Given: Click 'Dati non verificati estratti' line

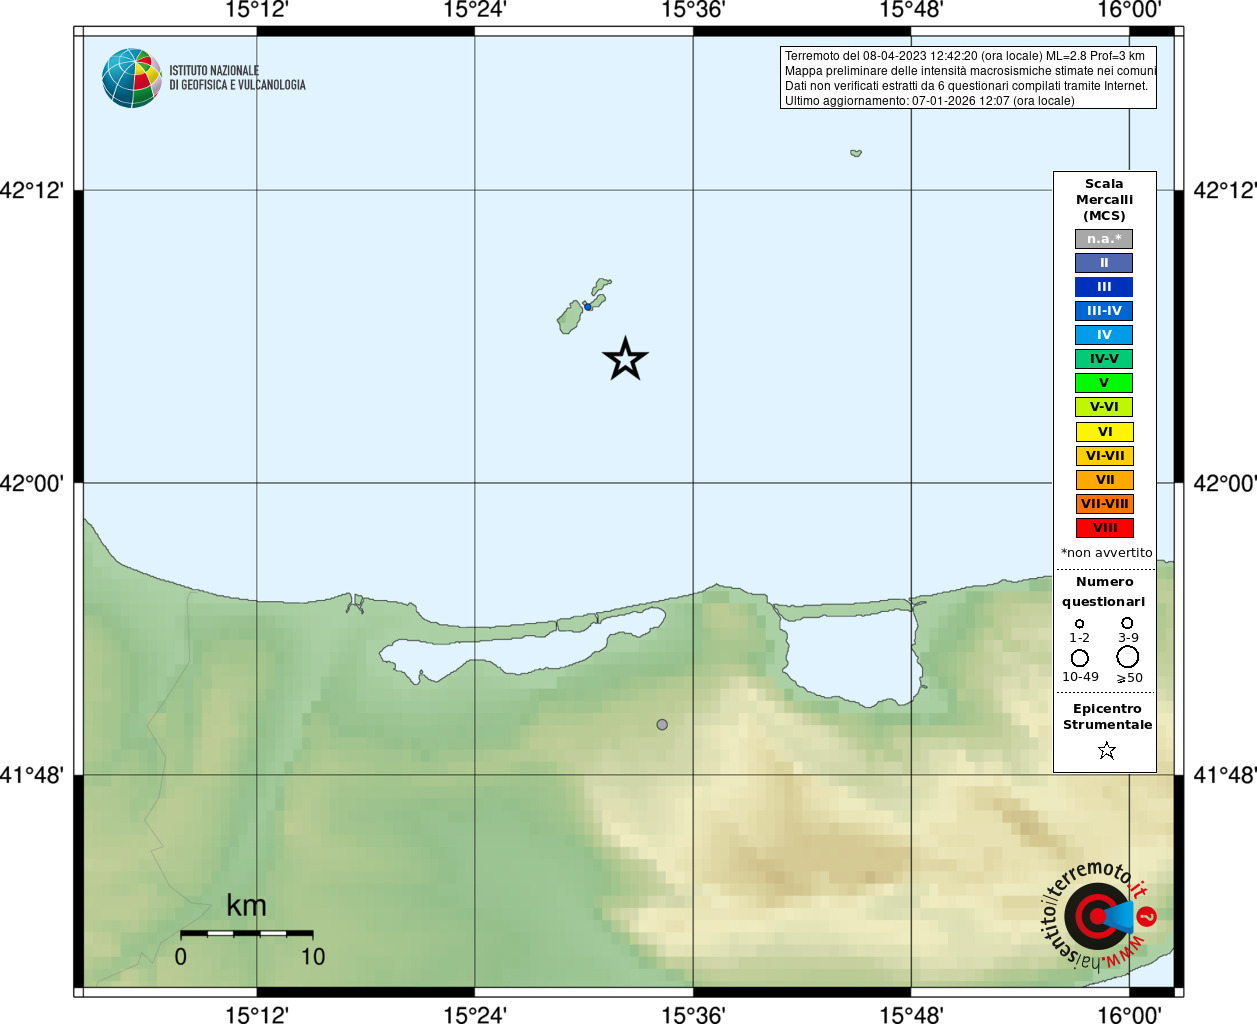Looking at the screenshot, I should (x=967, y=86).
